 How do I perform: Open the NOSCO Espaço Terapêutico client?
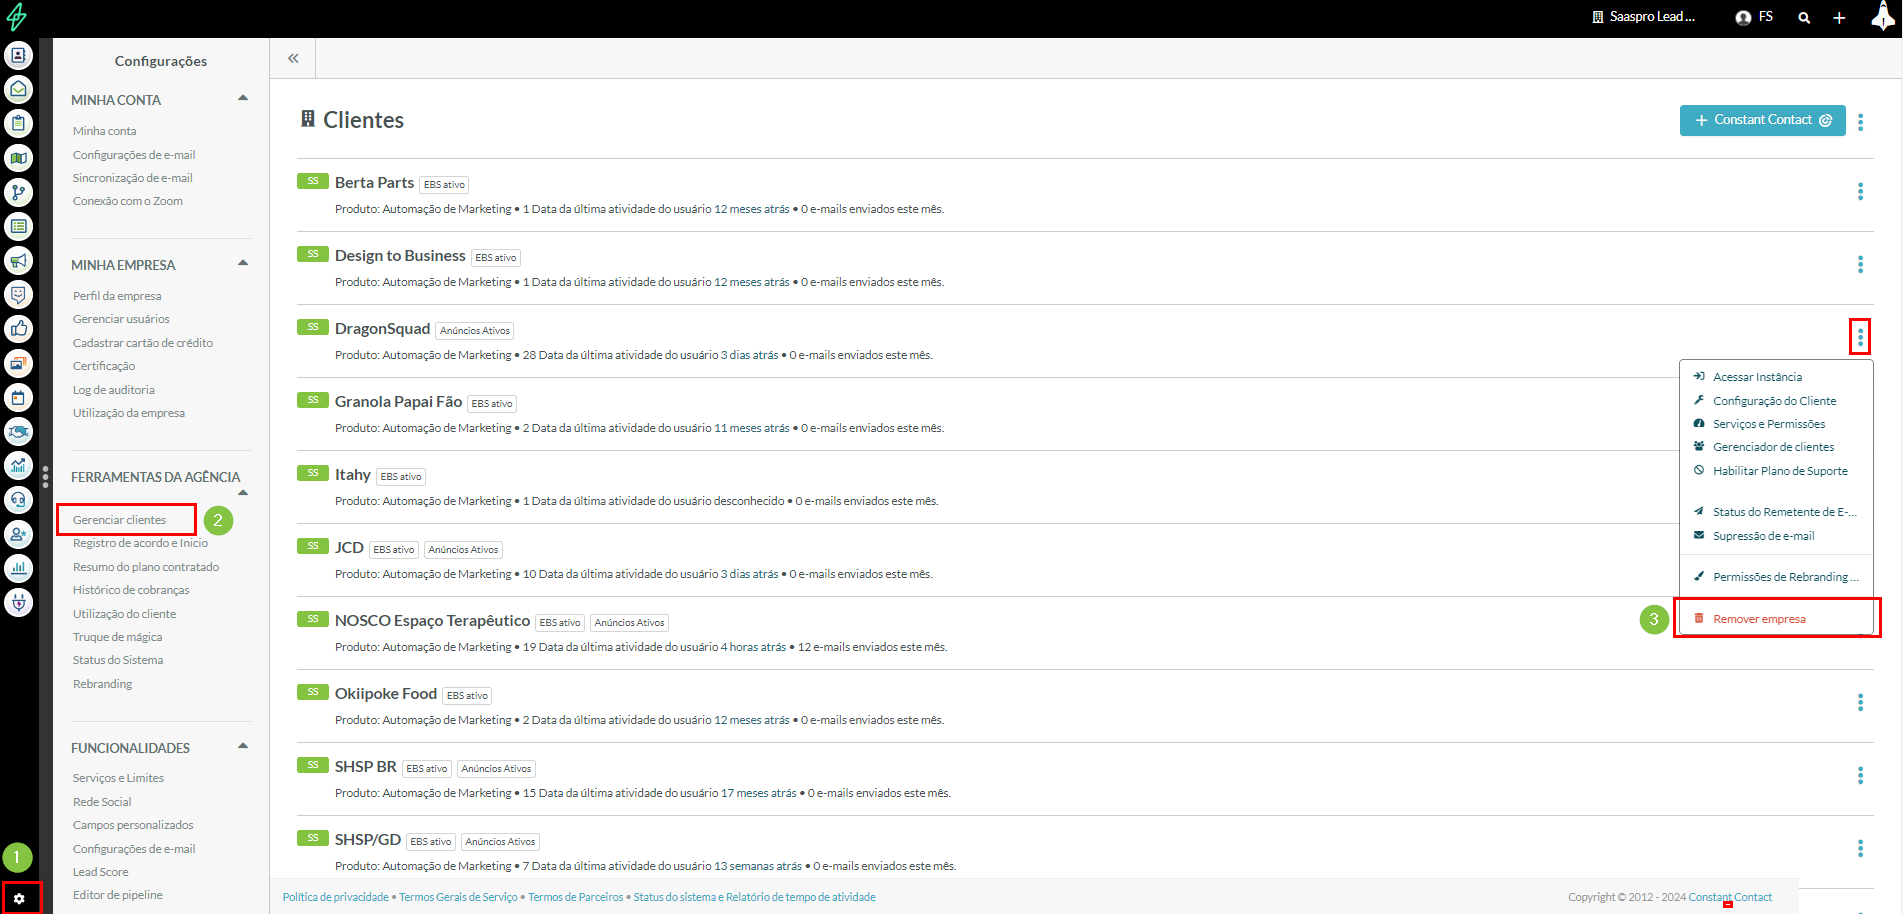(x=432, y=621)
